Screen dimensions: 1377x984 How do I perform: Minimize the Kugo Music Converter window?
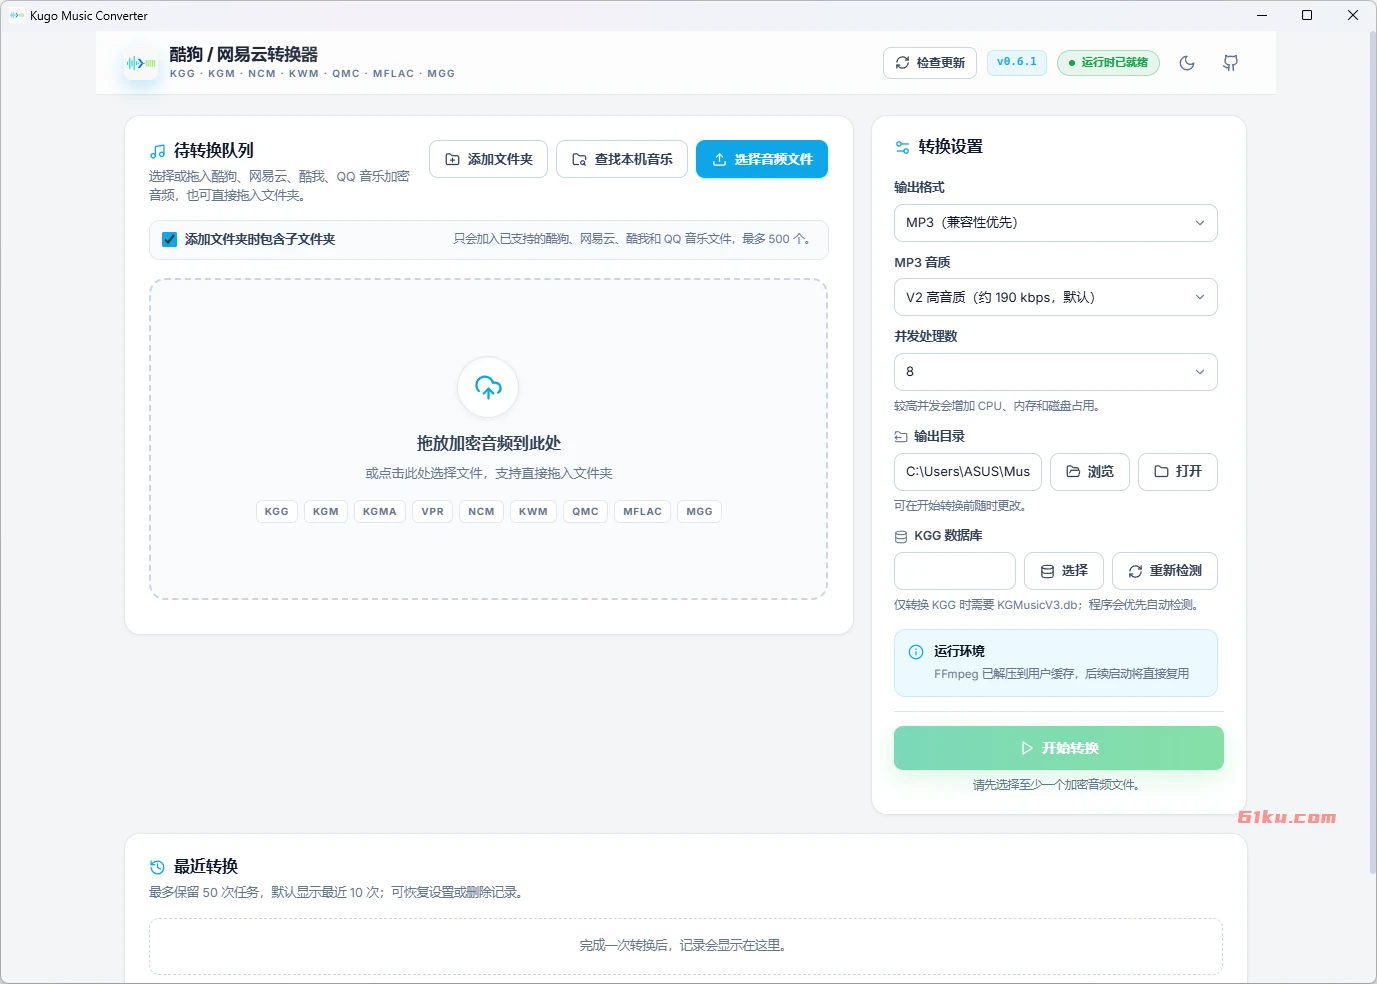point(1261,15)
